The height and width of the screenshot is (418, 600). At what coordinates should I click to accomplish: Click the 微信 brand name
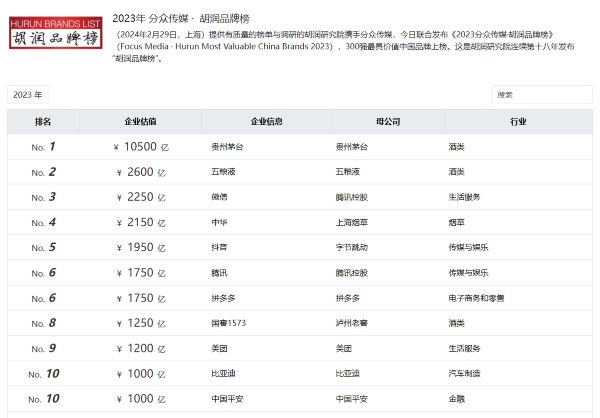tap(219, 197)
